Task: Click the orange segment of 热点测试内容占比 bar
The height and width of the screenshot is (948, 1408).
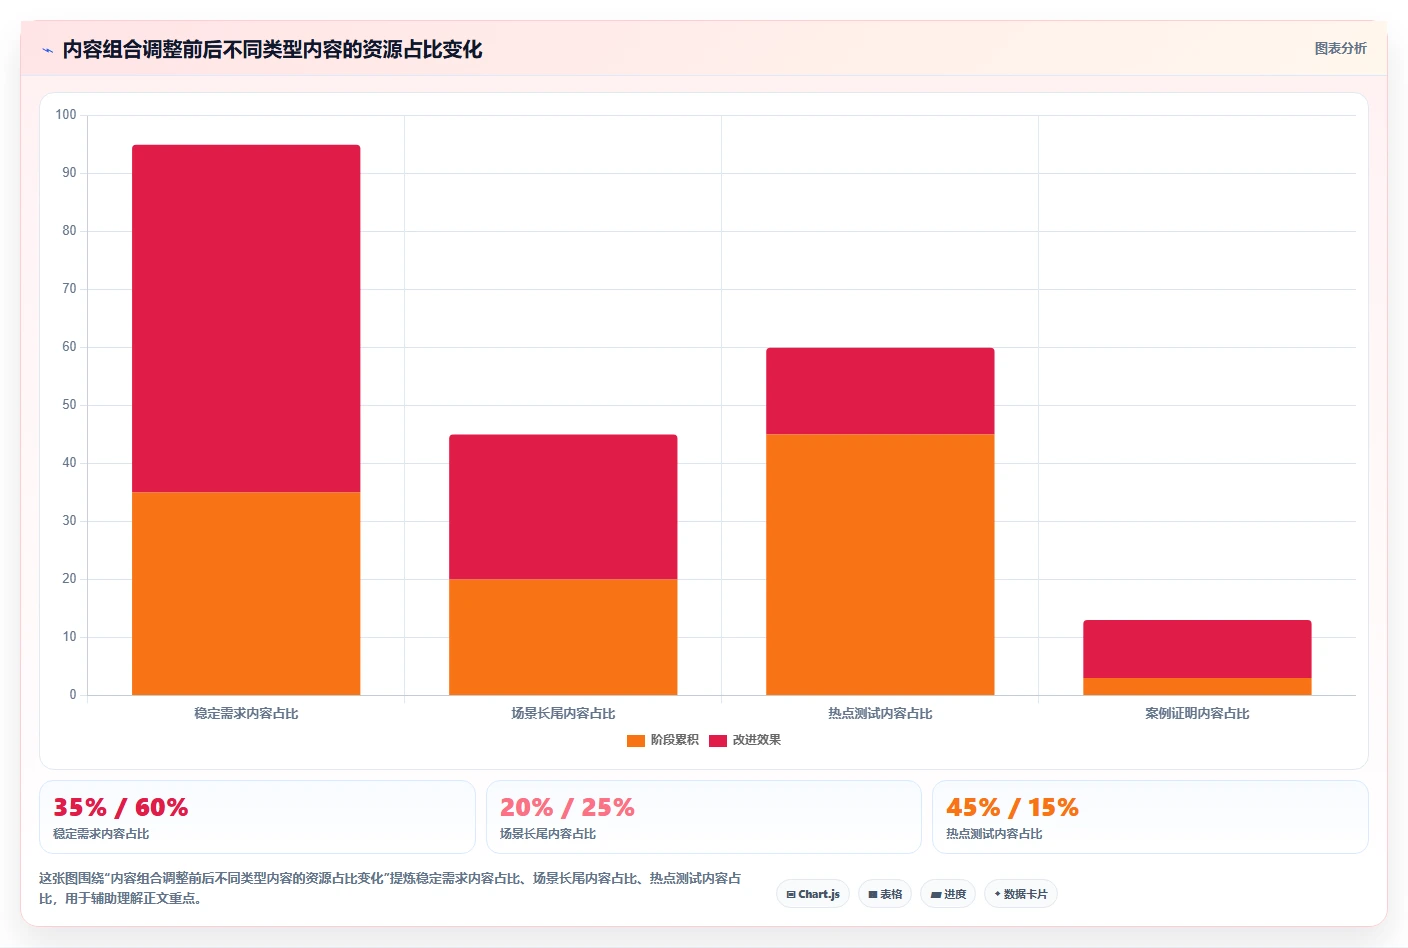Action: pyautogui.click(x=880, y=564)
